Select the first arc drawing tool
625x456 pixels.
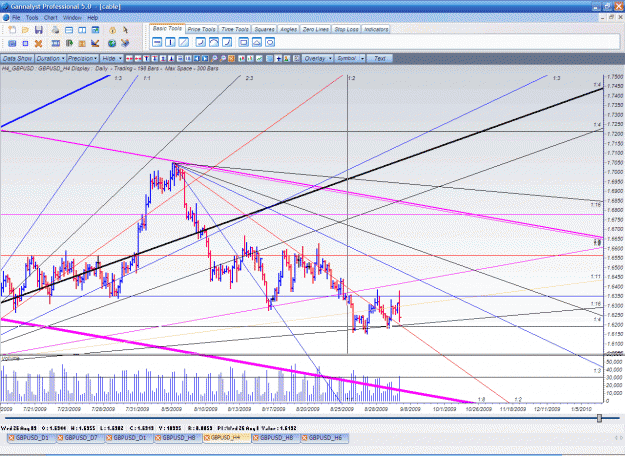(200, 42)
